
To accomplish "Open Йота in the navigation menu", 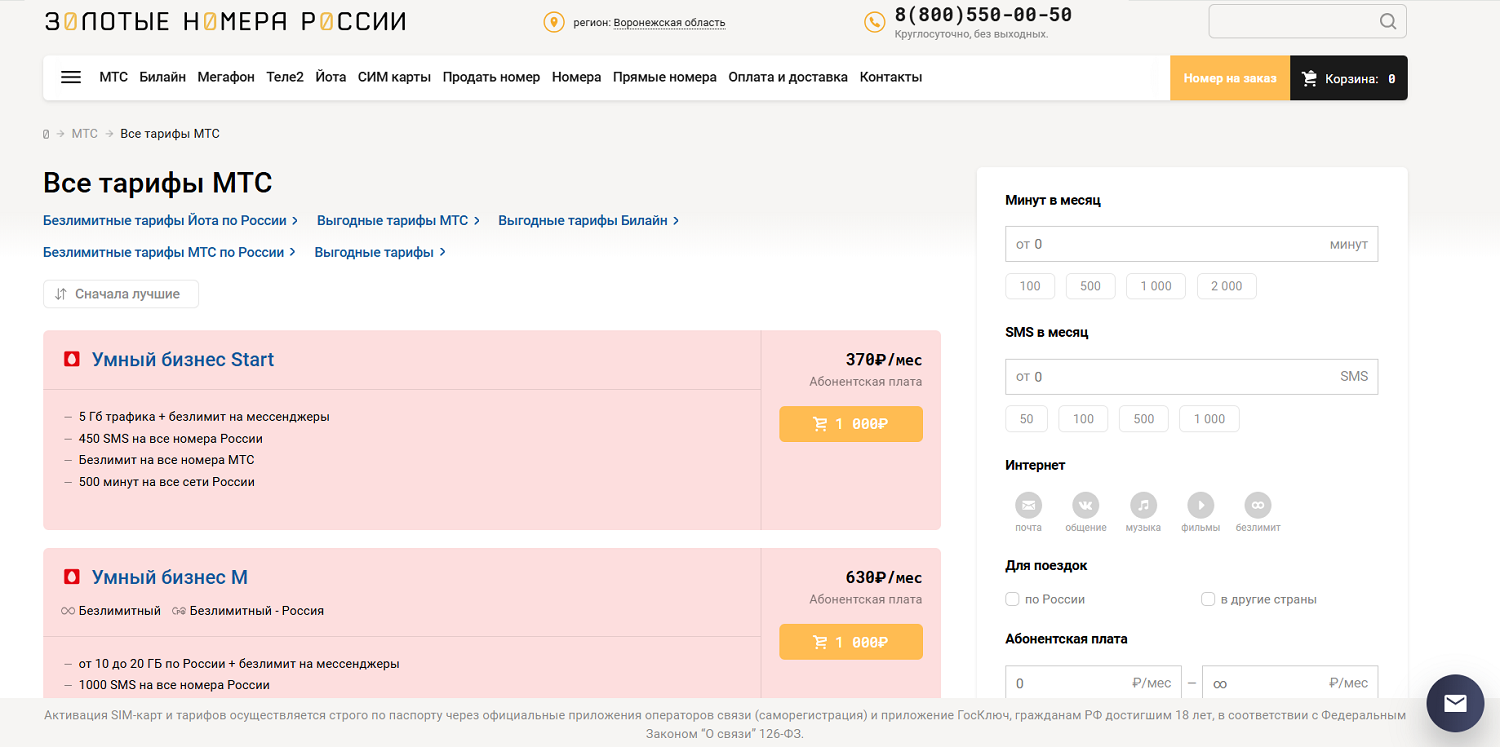I will (331, 77).
